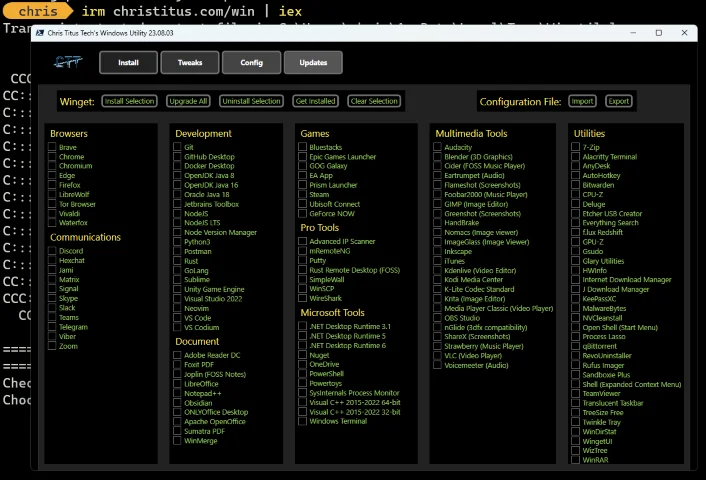Click the Browsers section heading
Image resolution: width=706 pixels, height=480 pixels.
69,133
